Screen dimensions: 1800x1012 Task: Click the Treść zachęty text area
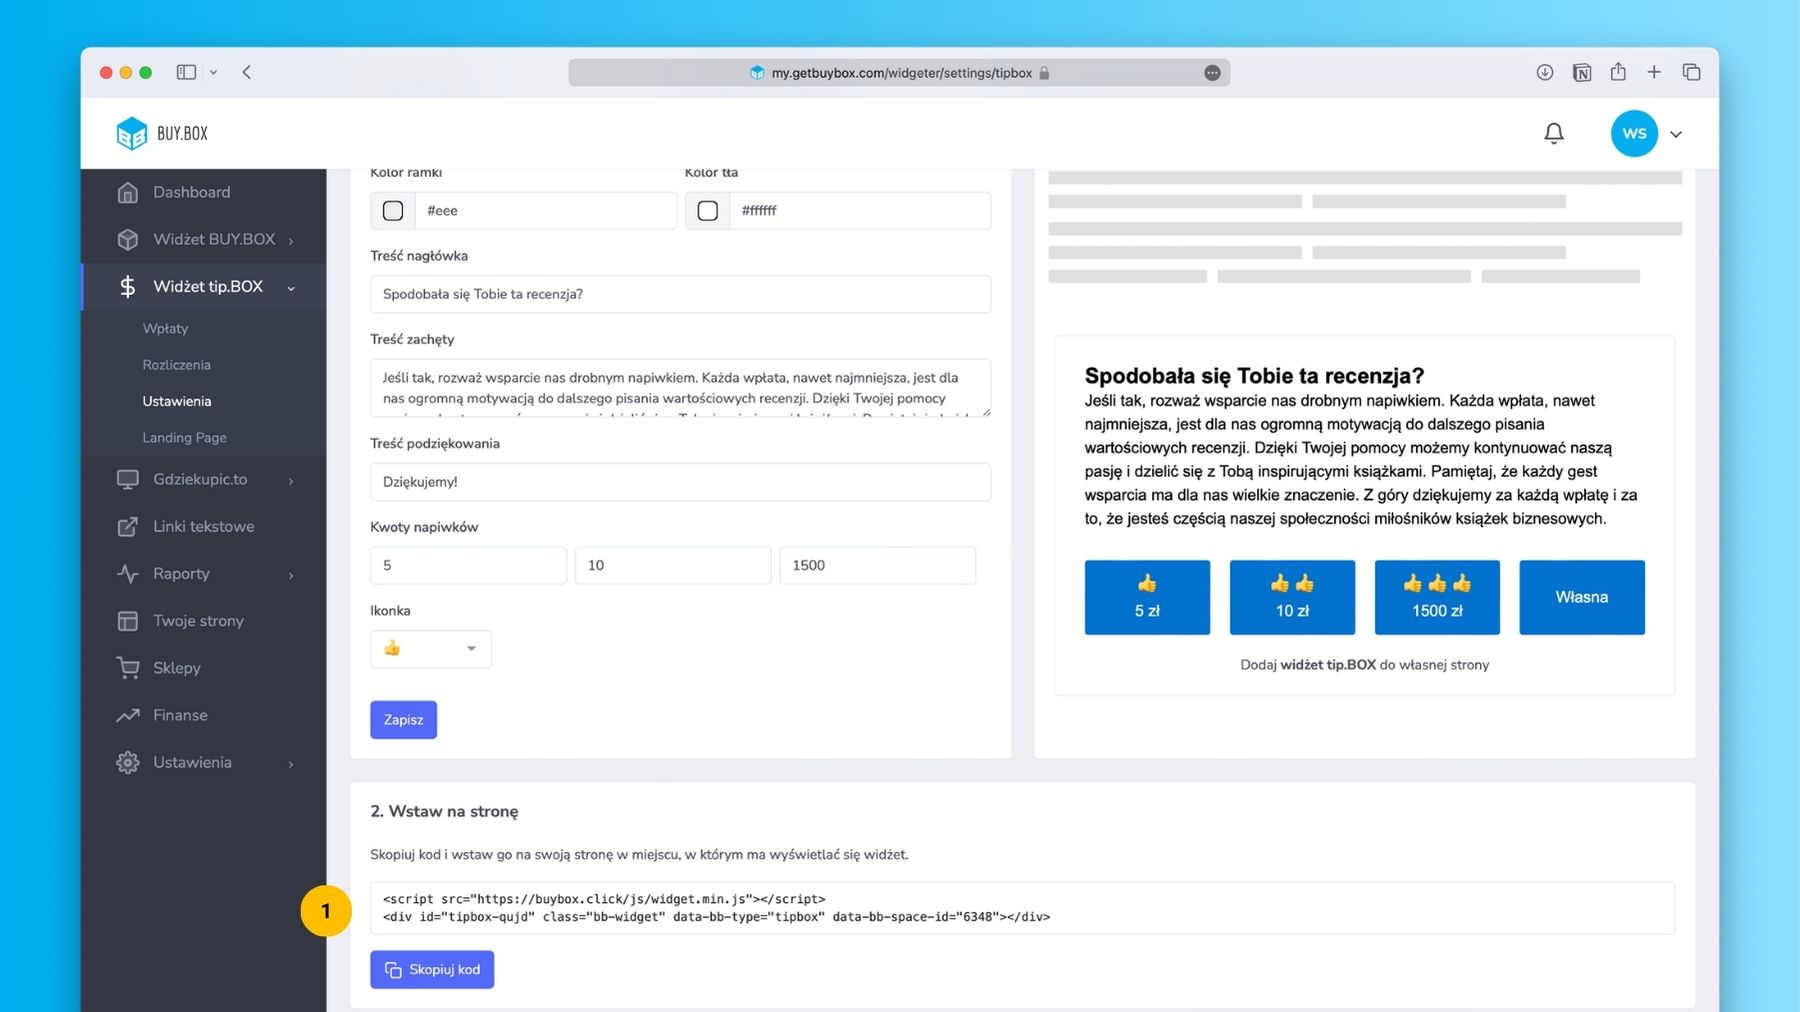click(x=680, y=388)
